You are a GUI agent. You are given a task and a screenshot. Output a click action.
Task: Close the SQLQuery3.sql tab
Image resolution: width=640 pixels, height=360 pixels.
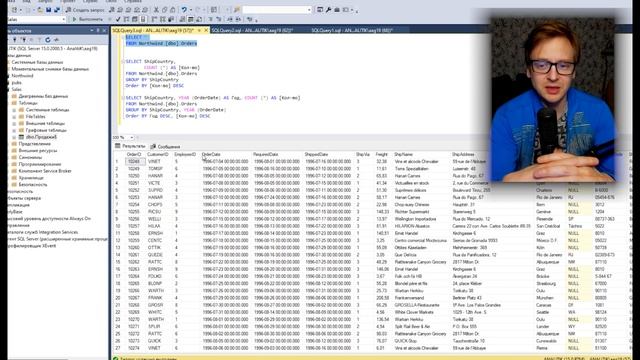206,30
